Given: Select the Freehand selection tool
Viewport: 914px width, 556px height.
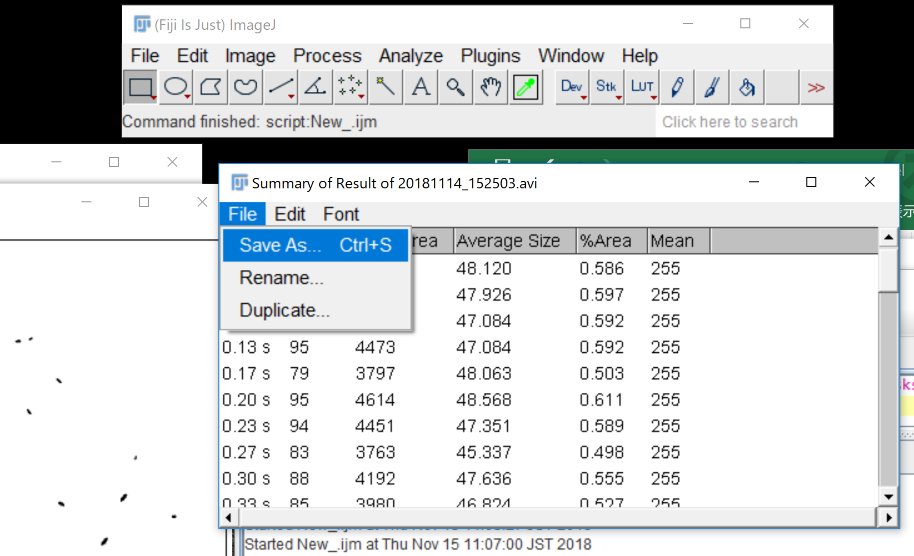Looking at the screenshot, I should pos(245,87).
